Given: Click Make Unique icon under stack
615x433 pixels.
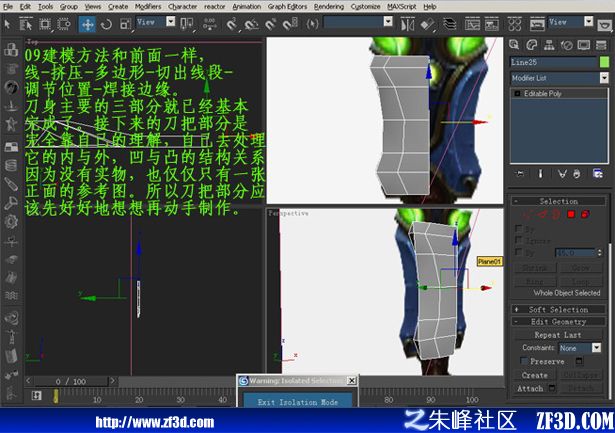Looking at the screenshot, I should pyautogui.click(x=562, y=173).
